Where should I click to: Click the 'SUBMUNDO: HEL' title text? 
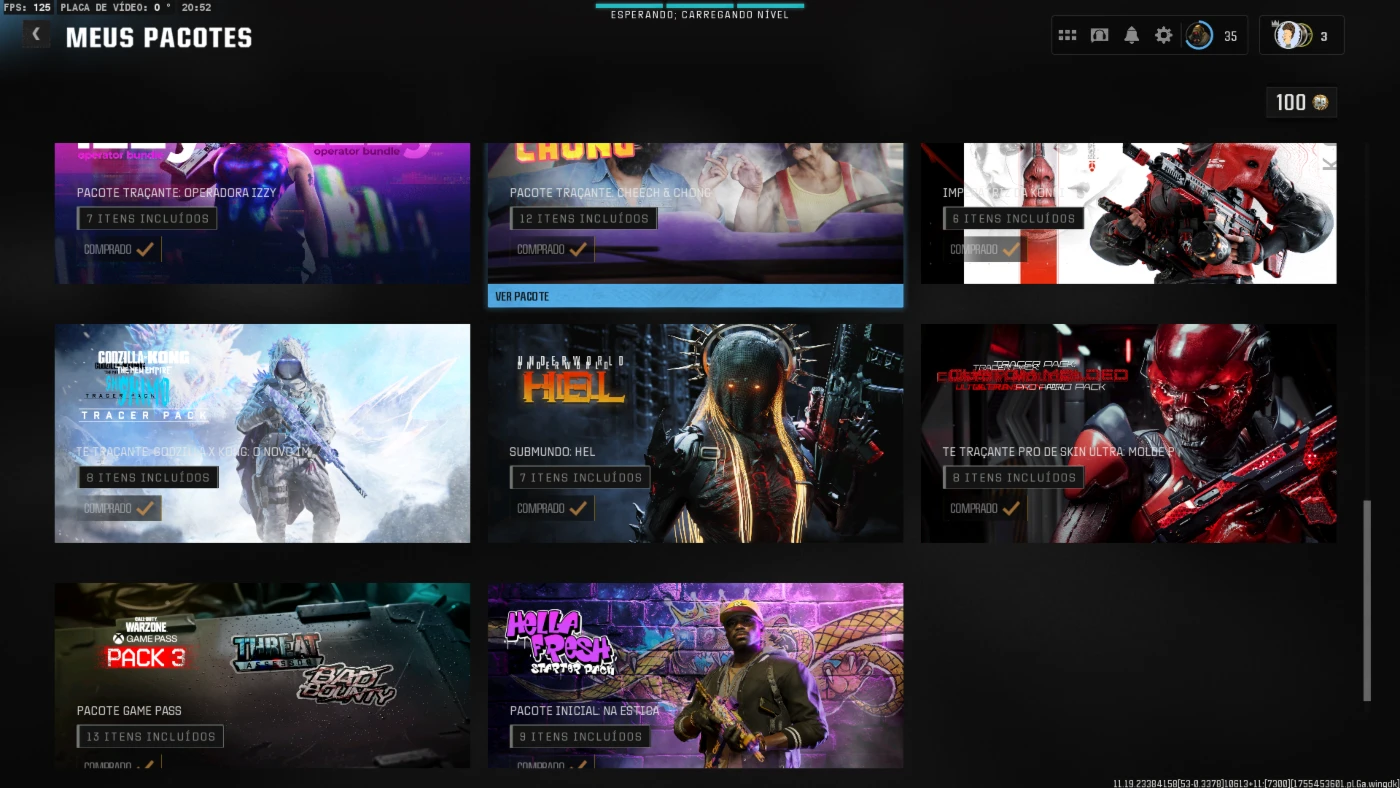[552, 452]
